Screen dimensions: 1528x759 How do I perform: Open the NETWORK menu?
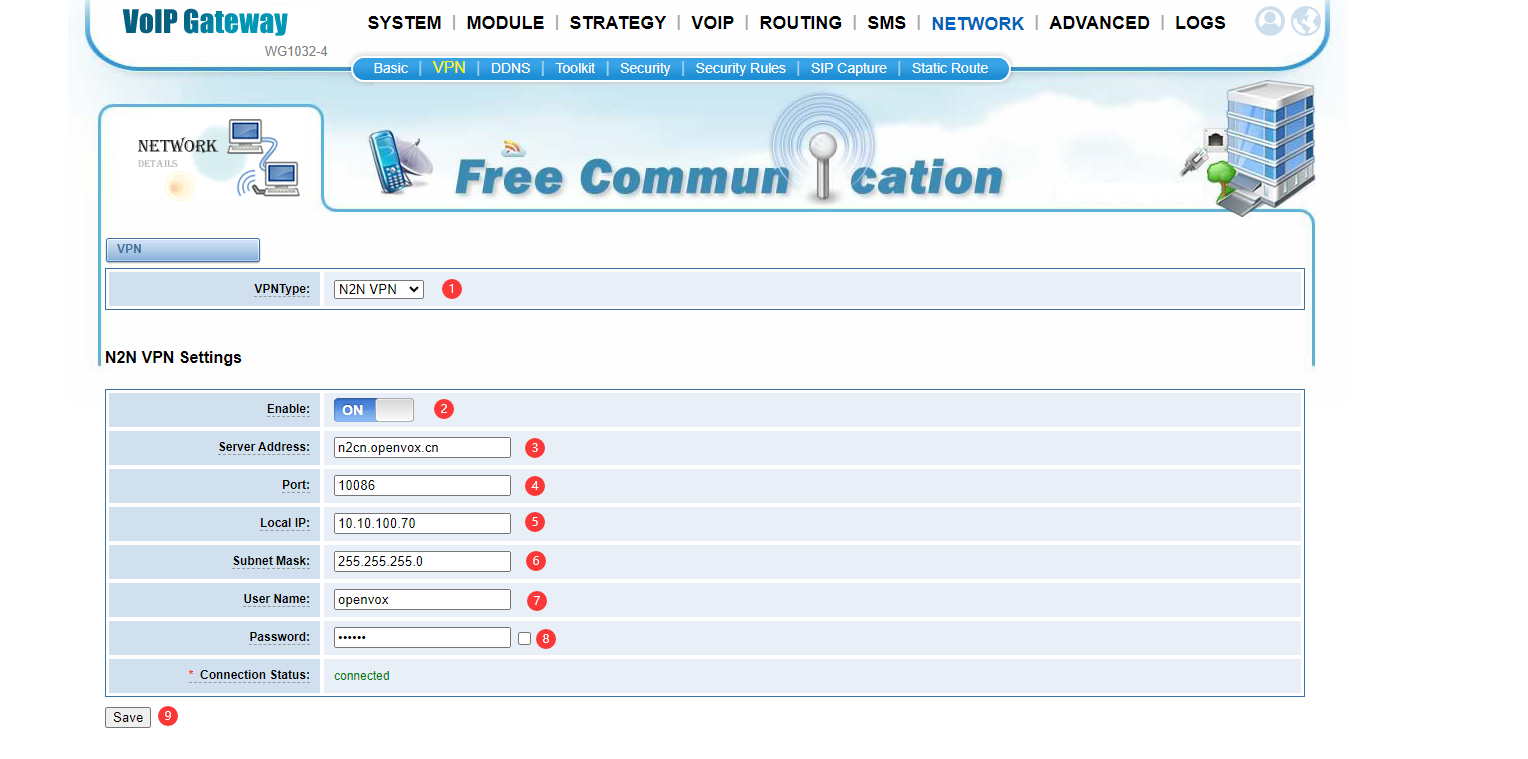click(x=978, y=23)
